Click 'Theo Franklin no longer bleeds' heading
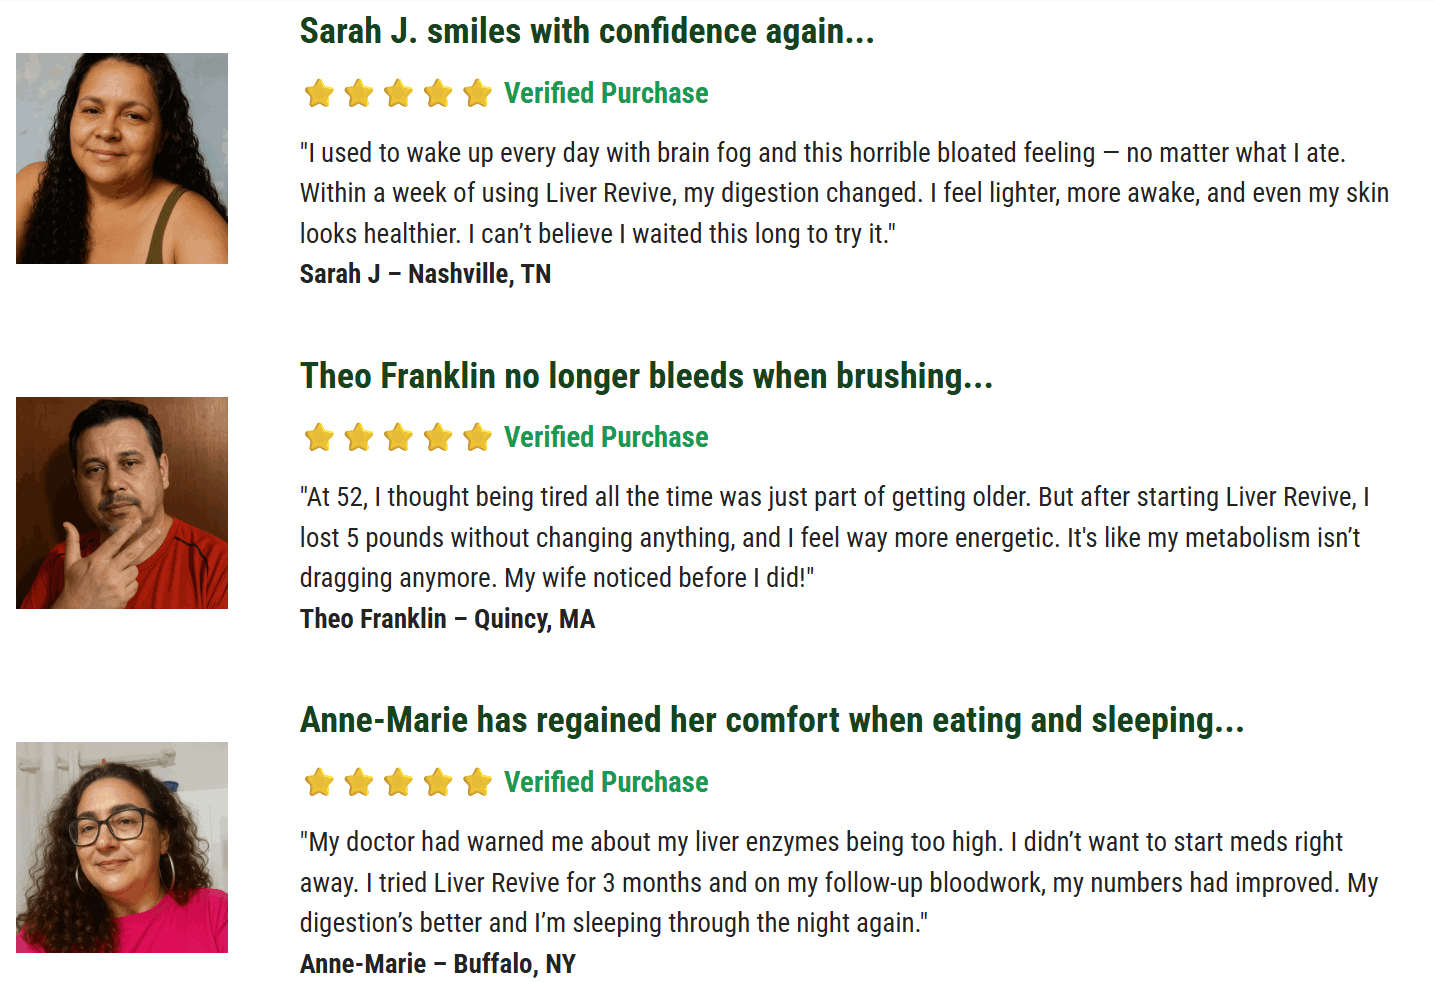The image size is (1434, 982). pyautogui.click(x=646, y=376)
